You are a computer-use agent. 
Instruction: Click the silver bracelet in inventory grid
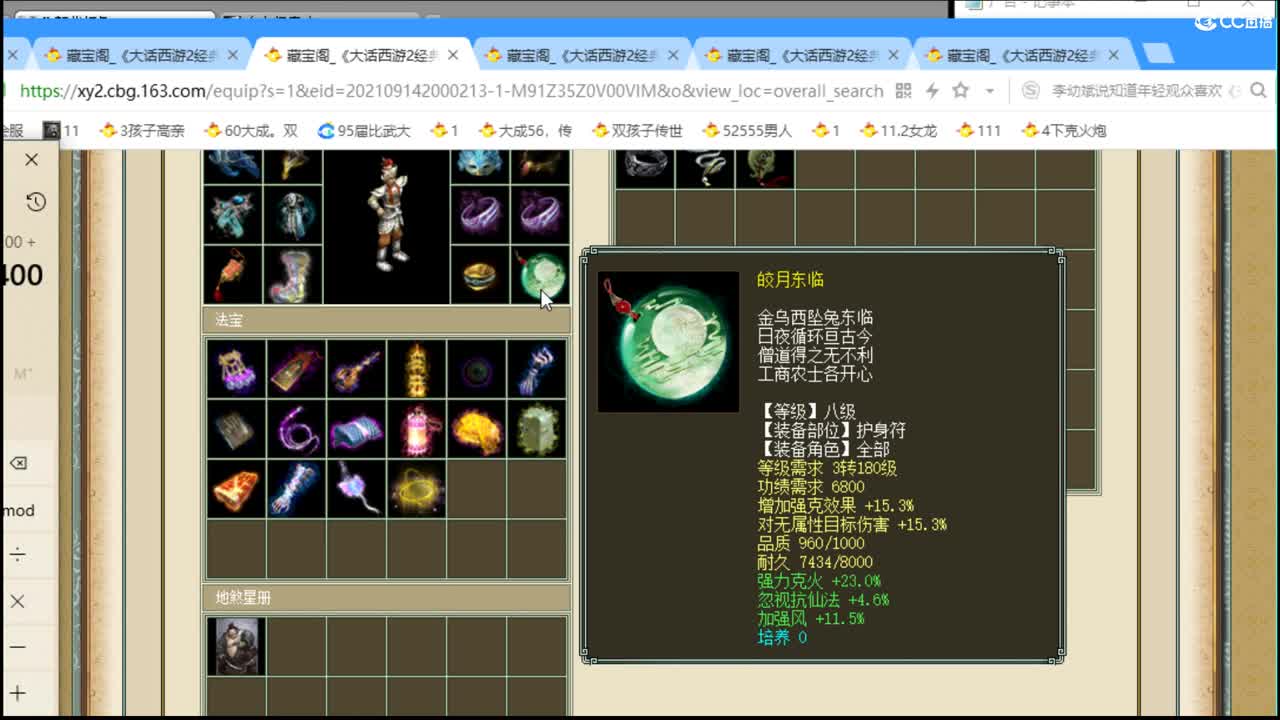pos(644,167)
